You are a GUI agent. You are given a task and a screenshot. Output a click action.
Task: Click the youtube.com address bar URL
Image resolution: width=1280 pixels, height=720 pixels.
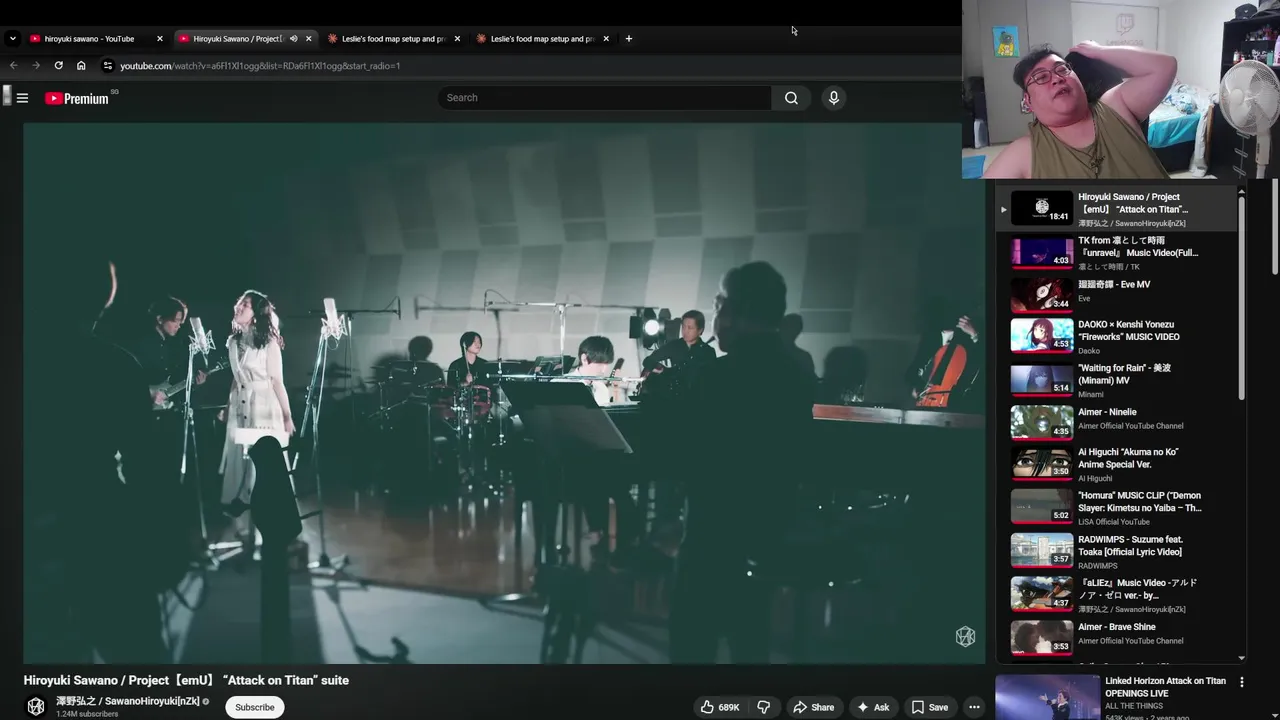[x=260, y=66]
